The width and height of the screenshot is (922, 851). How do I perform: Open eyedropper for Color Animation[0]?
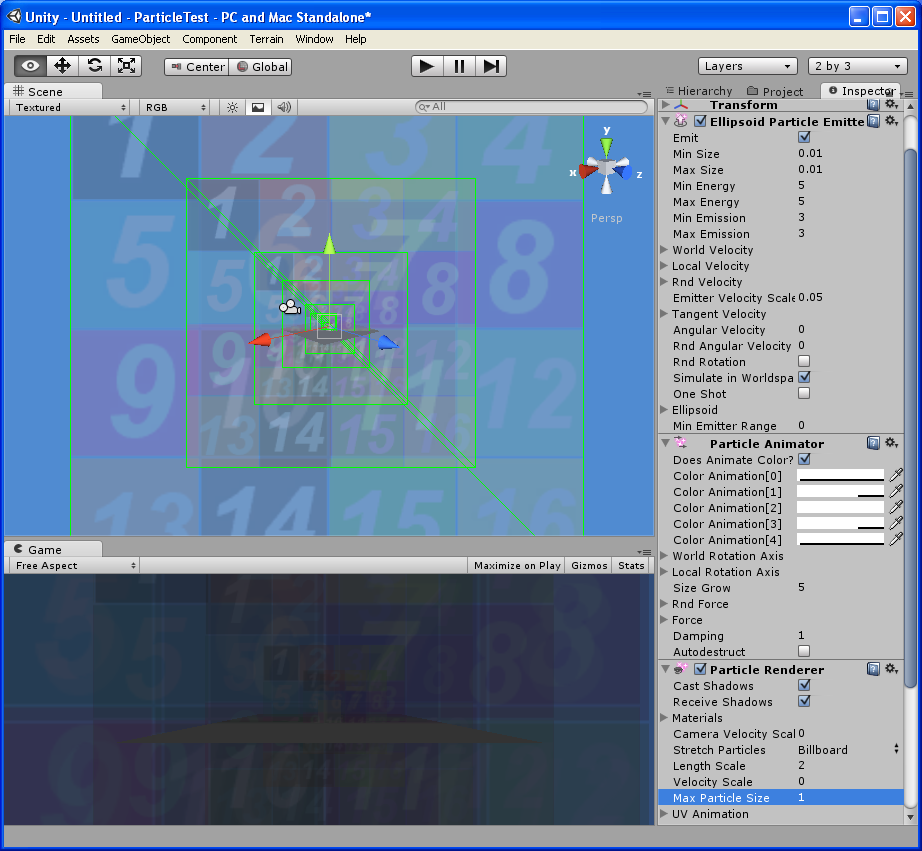(896, 476)
